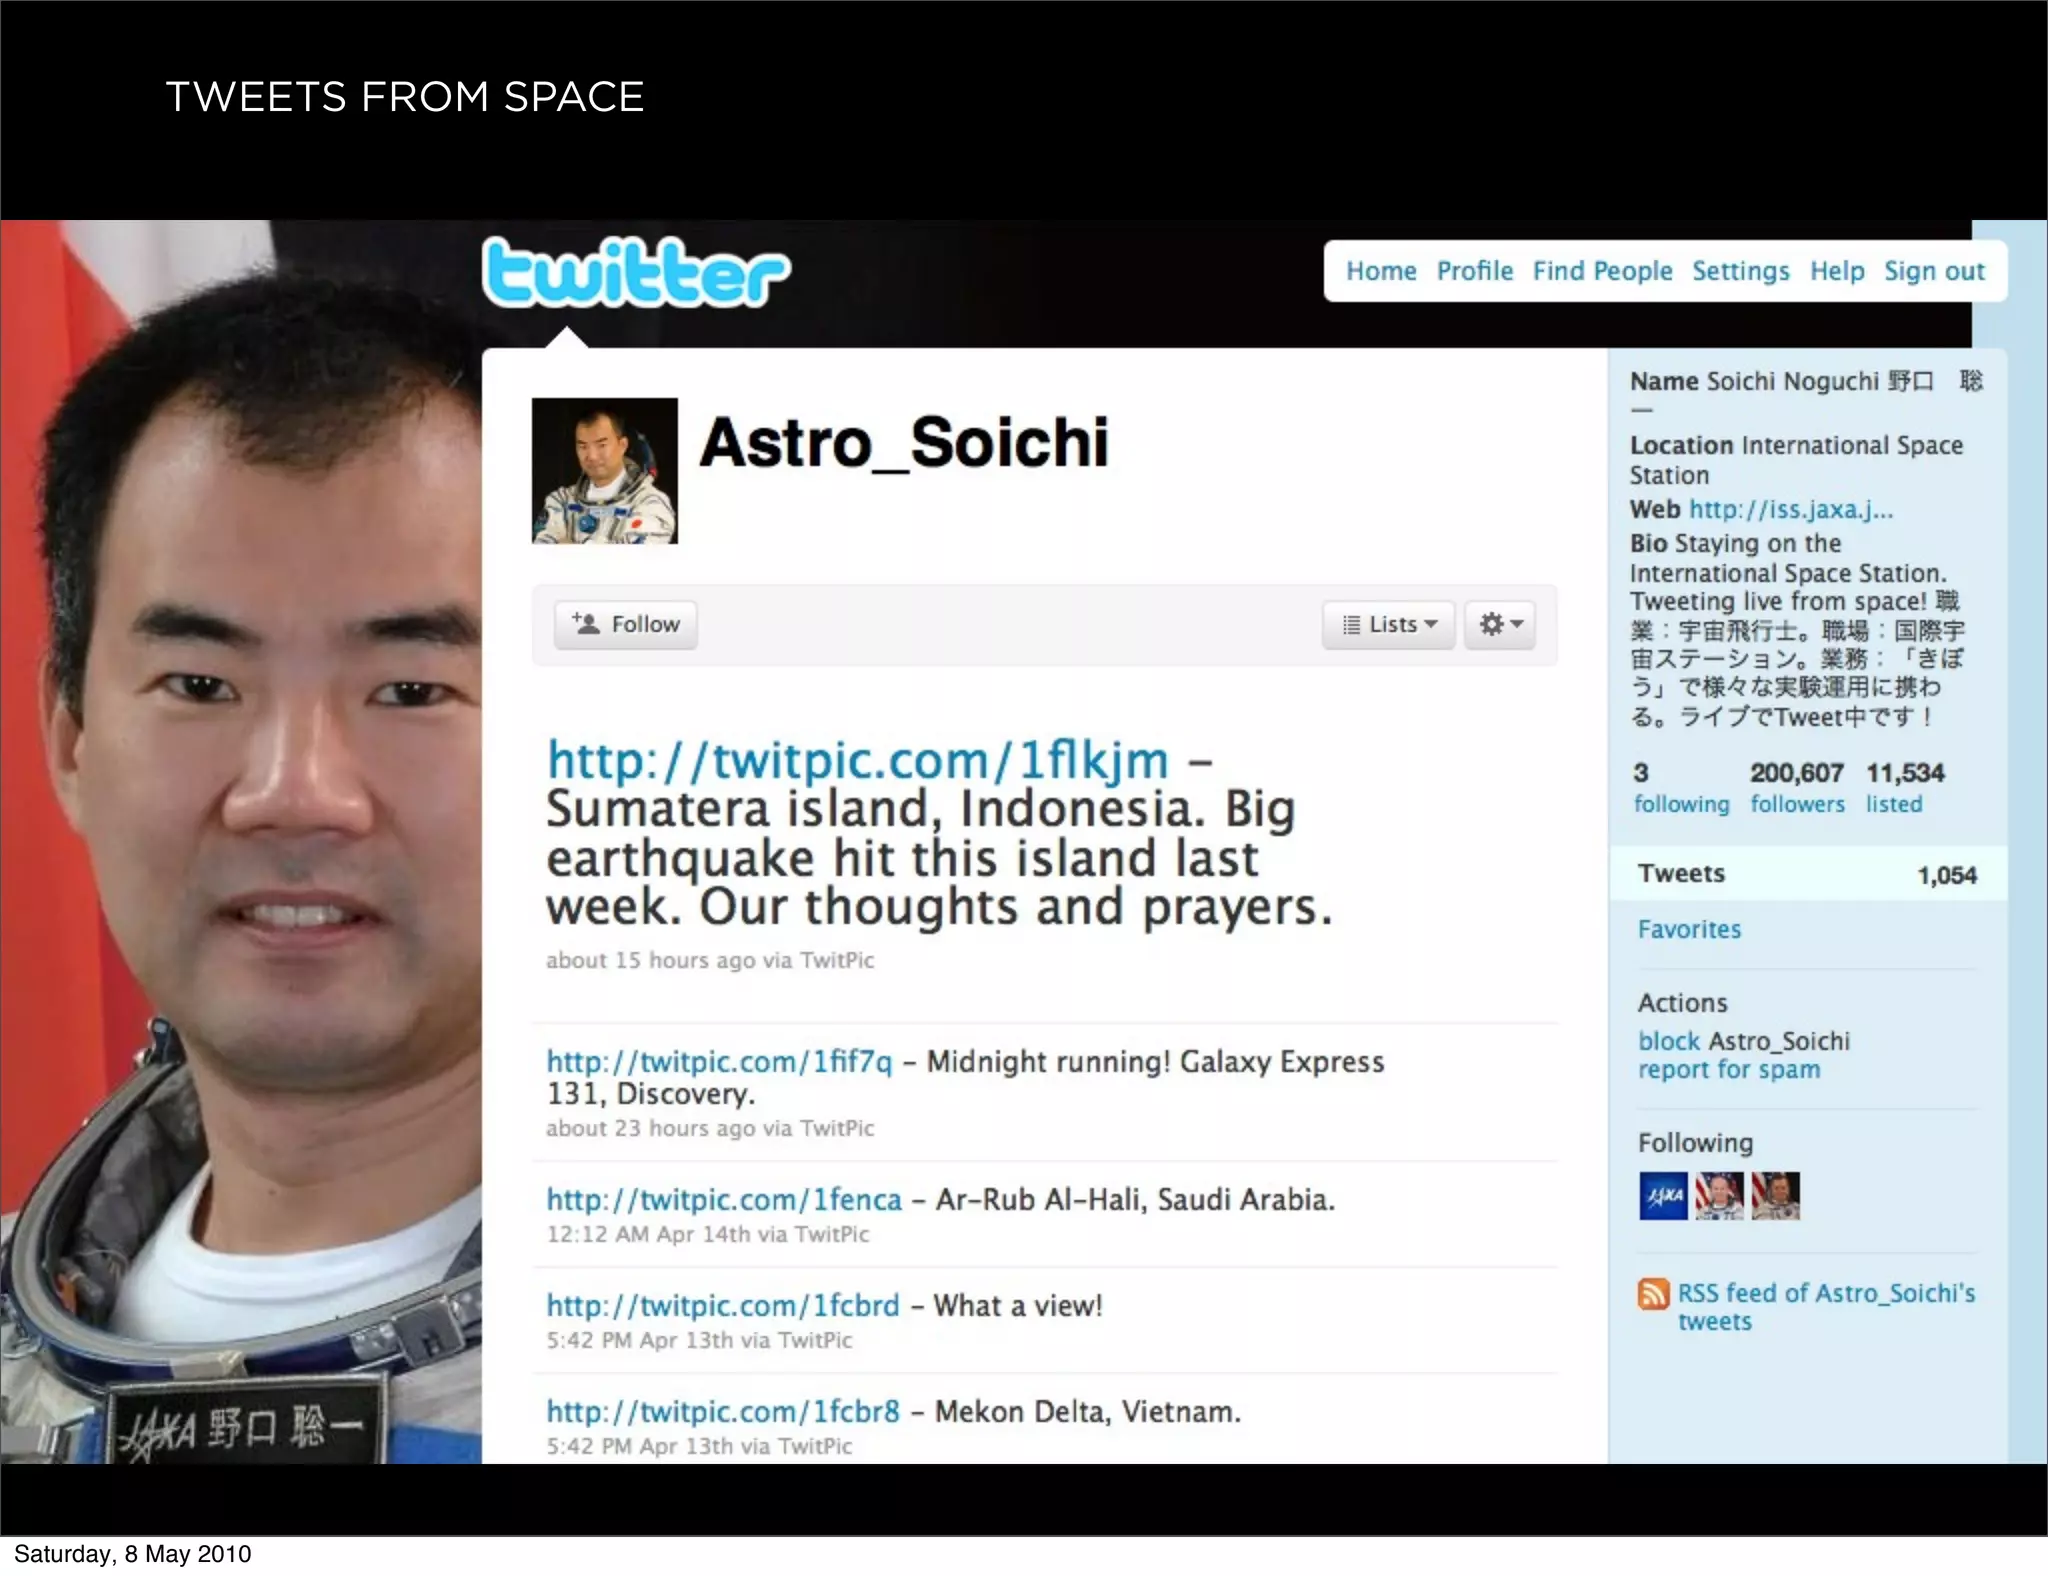Viewport: 2048px width, 1576px height.
Task: Open twitpic link 1fif7q
Action: click(719, 1061)
